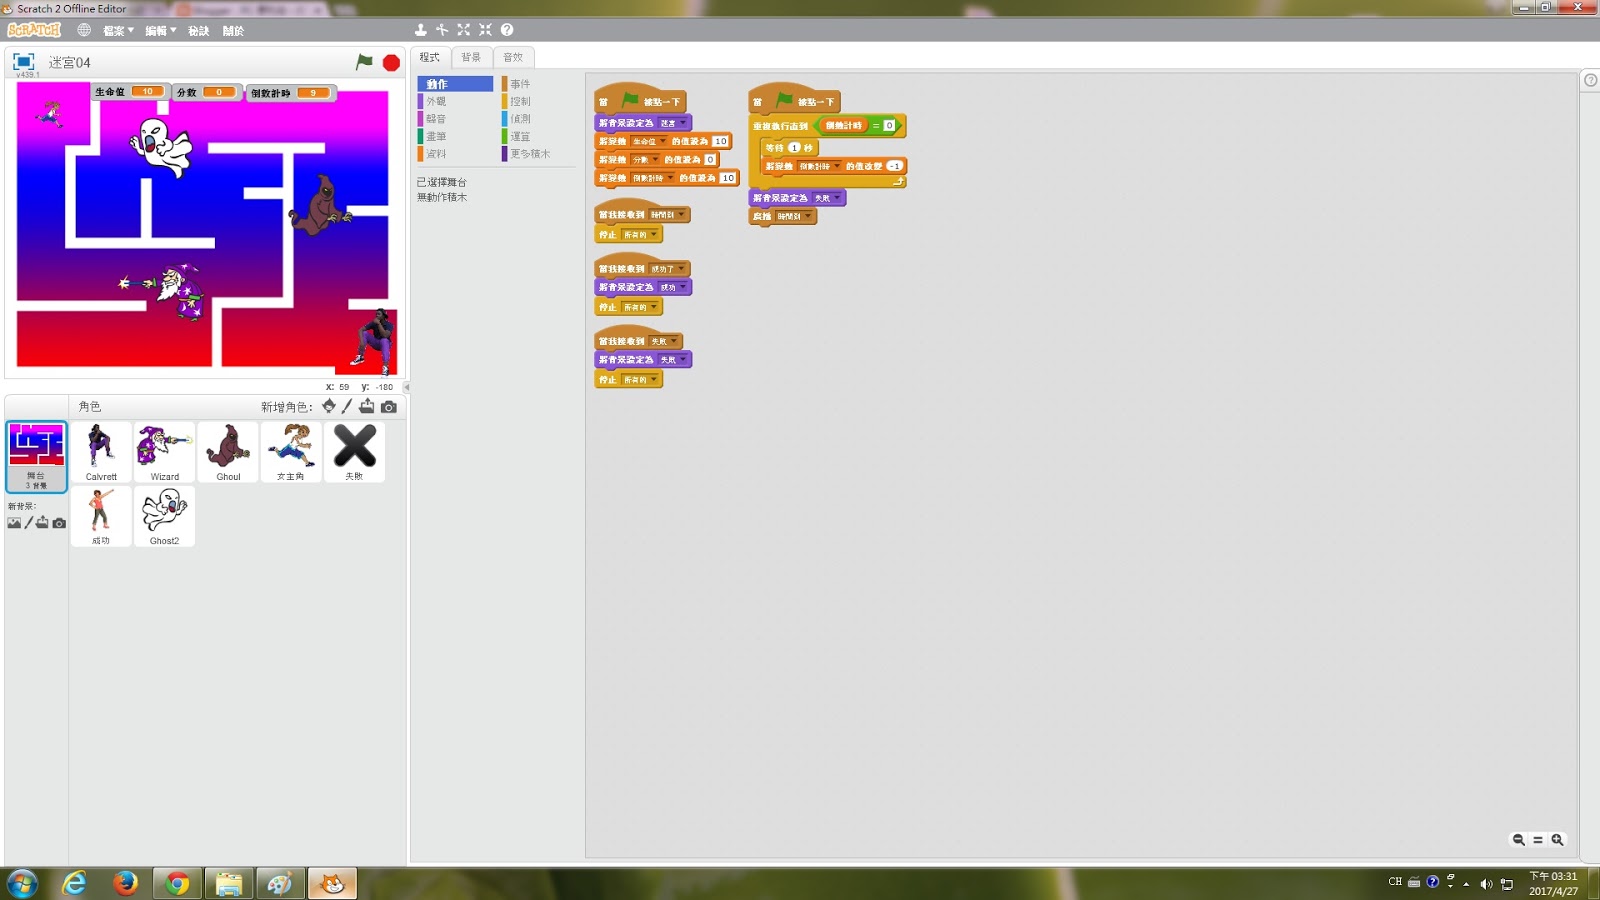The height and width of the screenshot is (900, 1600).
Task: Zoom in scripts area magnifier
Action: pyautogui.click(x=1557, y=840)
